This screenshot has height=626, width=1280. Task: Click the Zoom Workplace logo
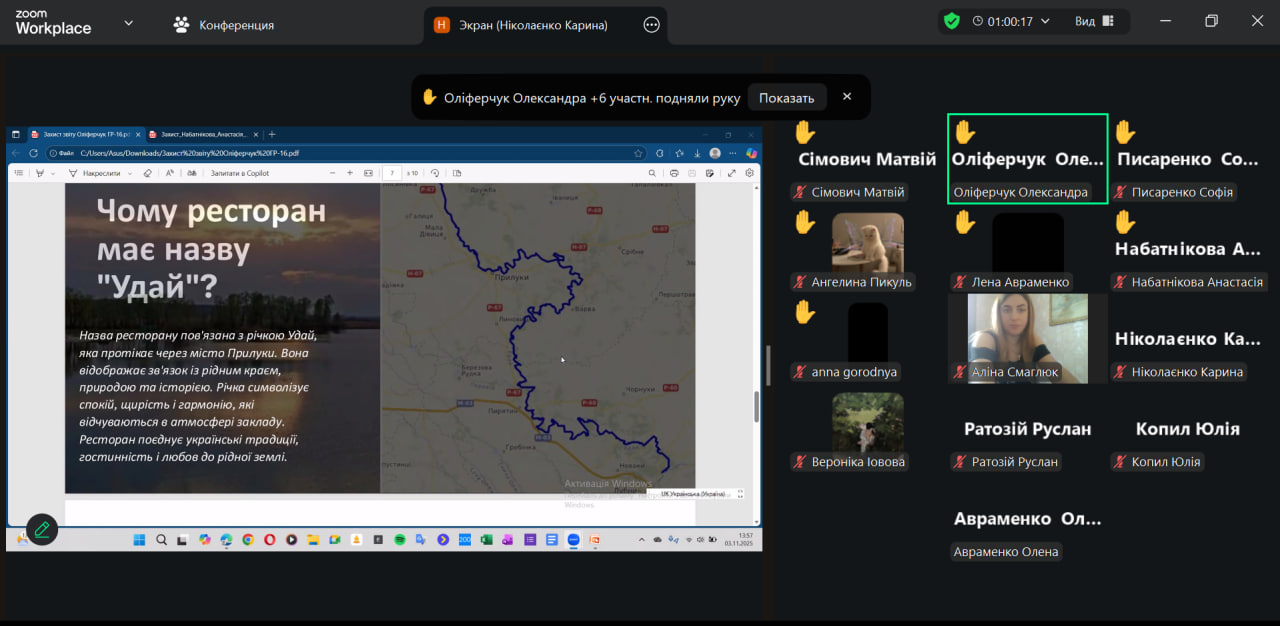[53, 23]
